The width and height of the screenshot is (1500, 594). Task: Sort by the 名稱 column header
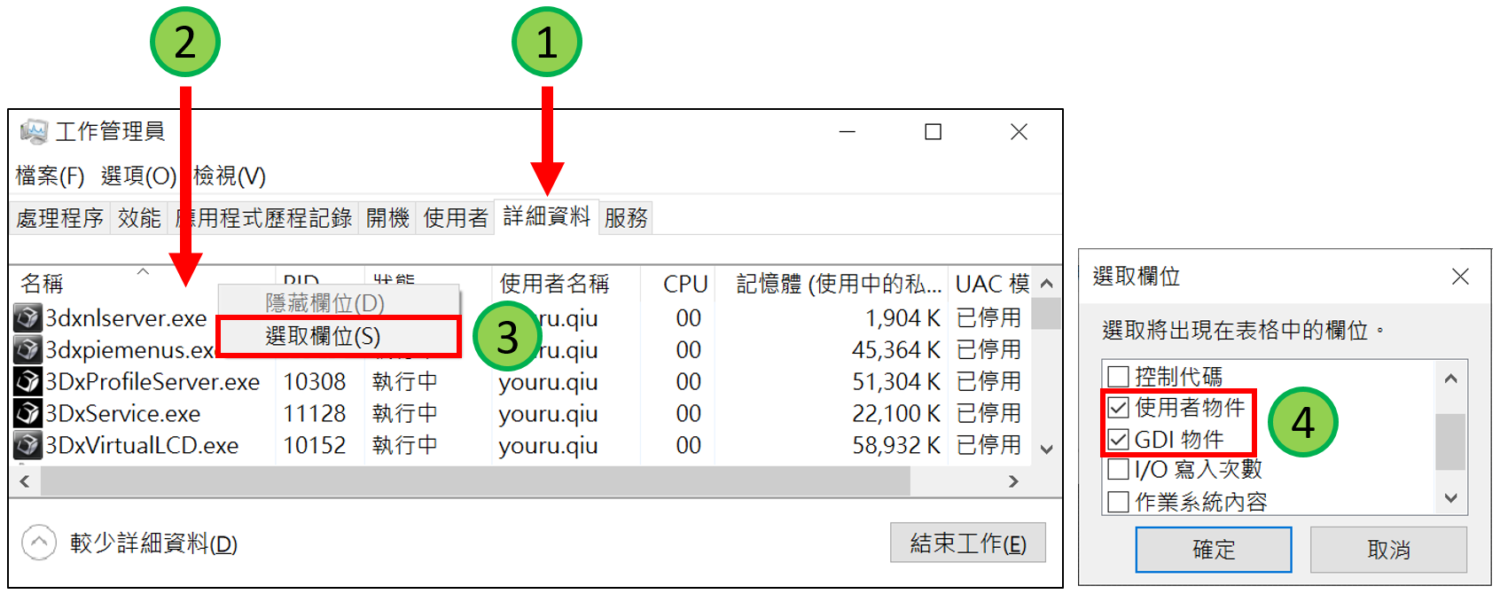pyautogui.click(x=143, y=283)
